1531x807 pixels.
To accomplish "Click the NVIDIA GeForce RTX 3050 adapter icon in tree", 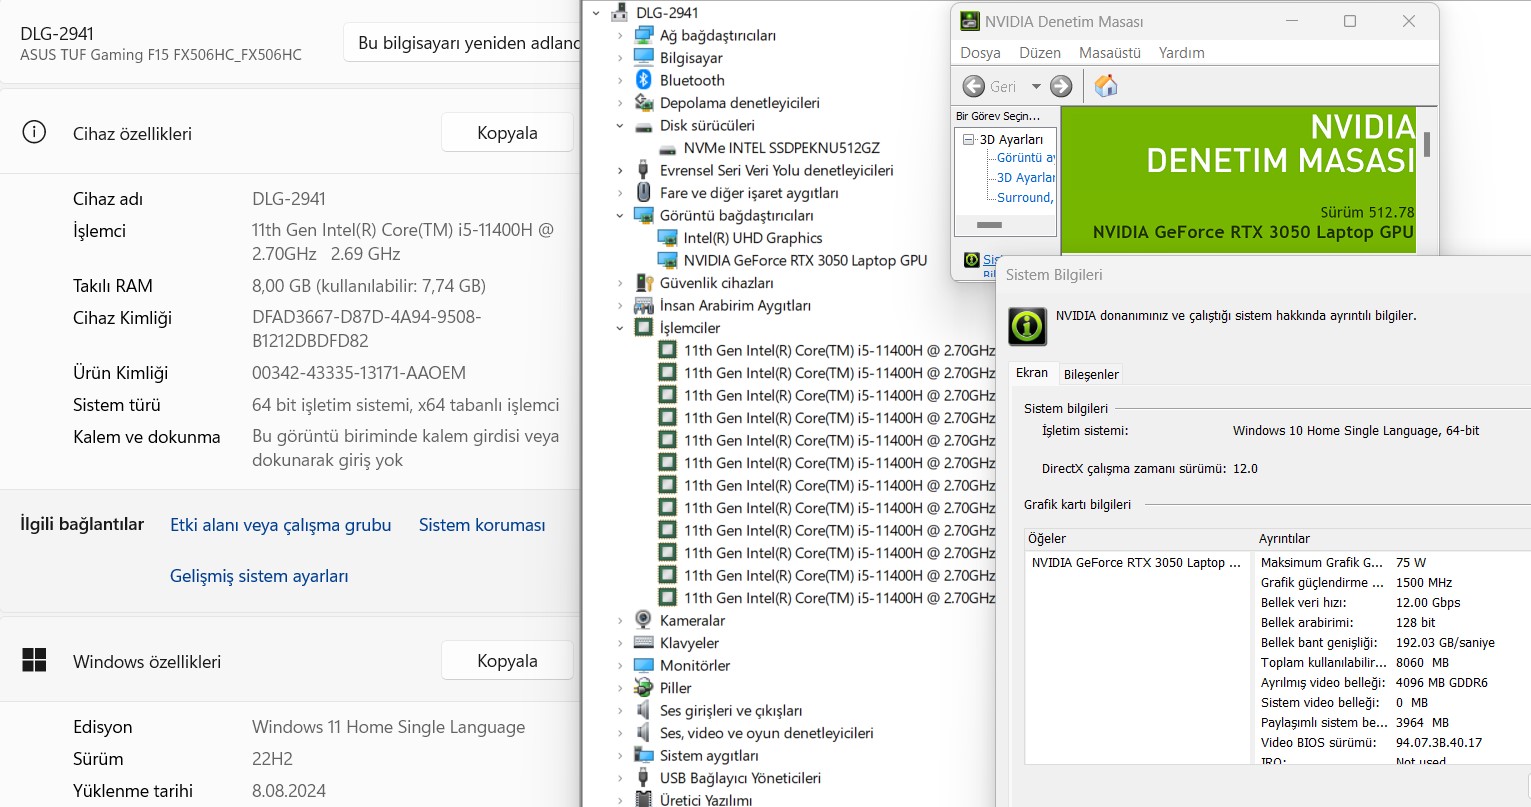I will point(667,260).
